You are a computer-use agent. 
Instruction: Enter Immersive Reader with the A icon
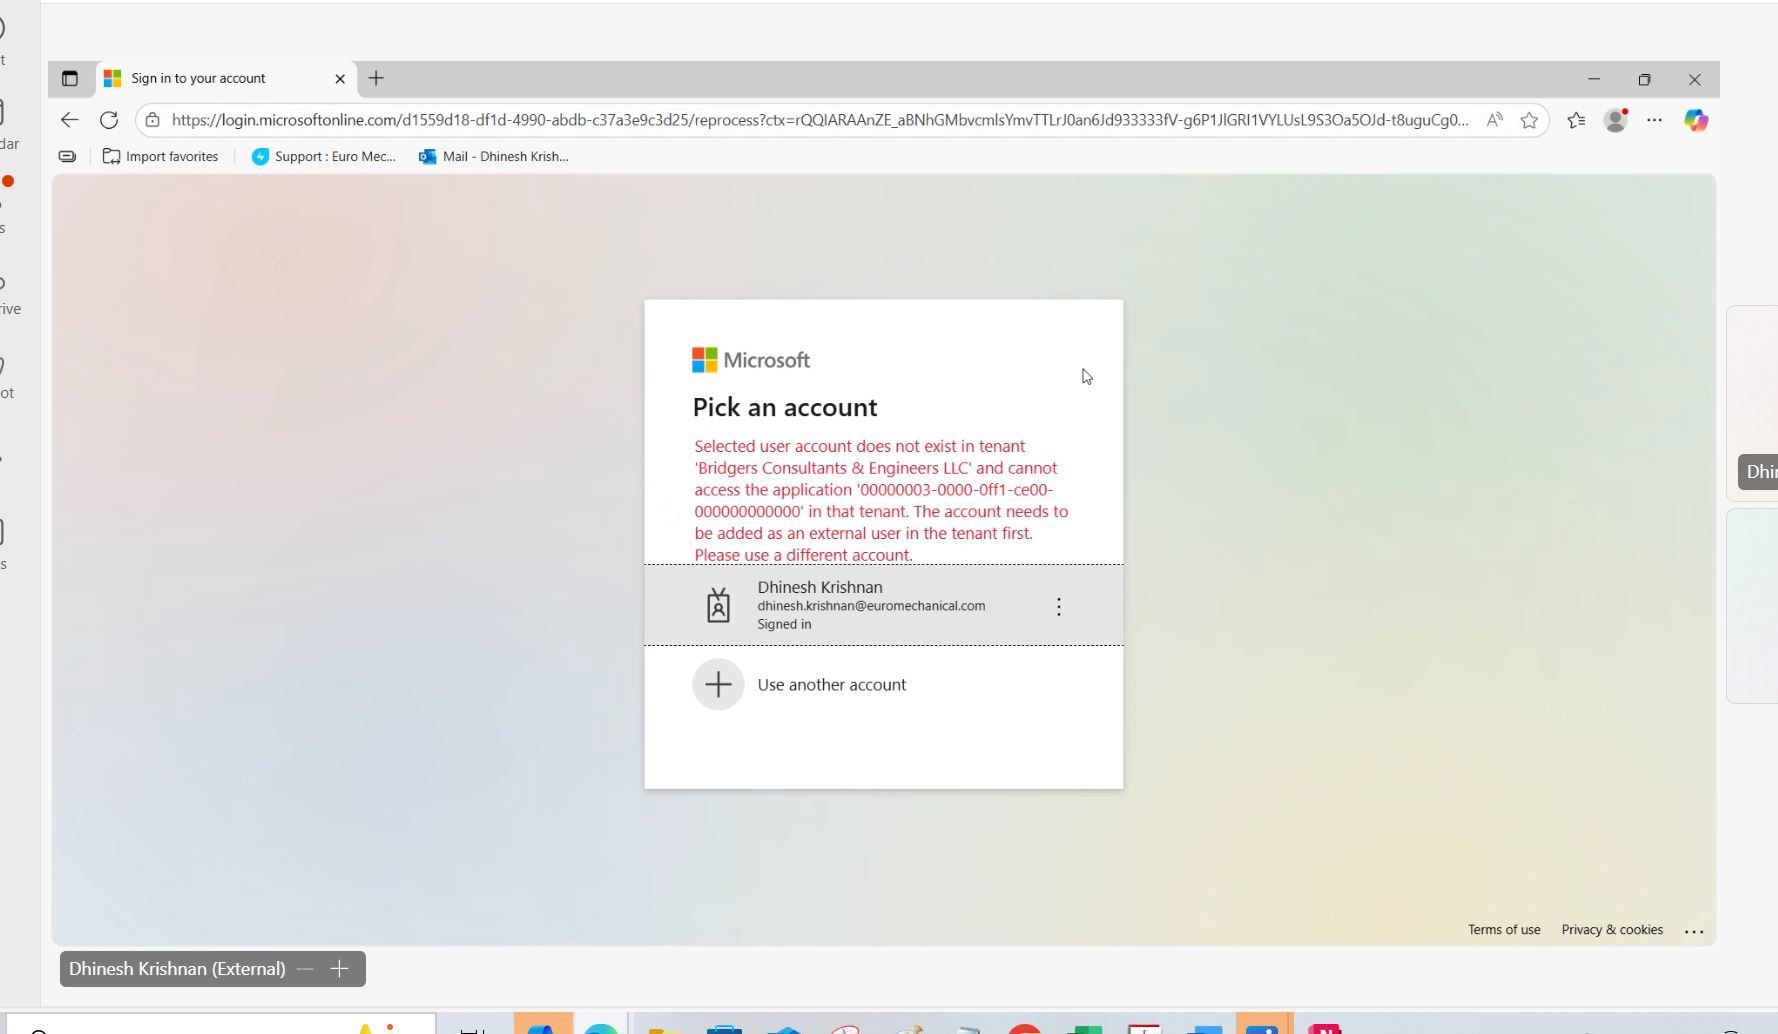click(1495, 120)
